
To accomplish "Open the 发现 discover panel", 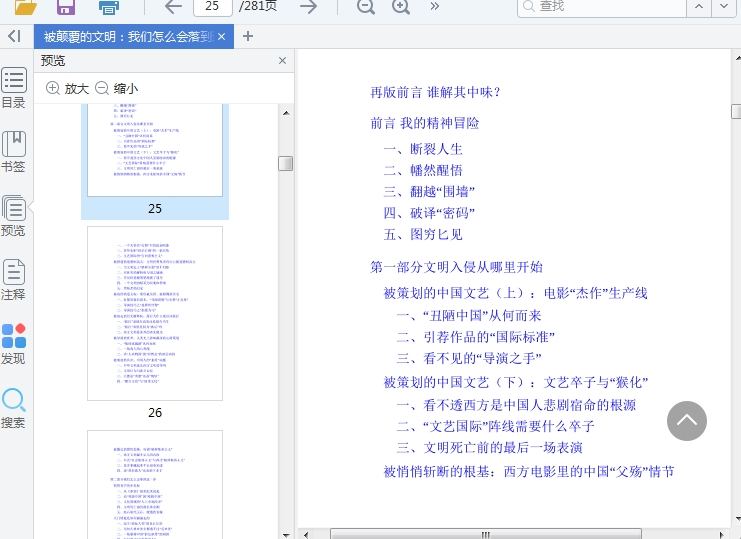I will [14, 344].
